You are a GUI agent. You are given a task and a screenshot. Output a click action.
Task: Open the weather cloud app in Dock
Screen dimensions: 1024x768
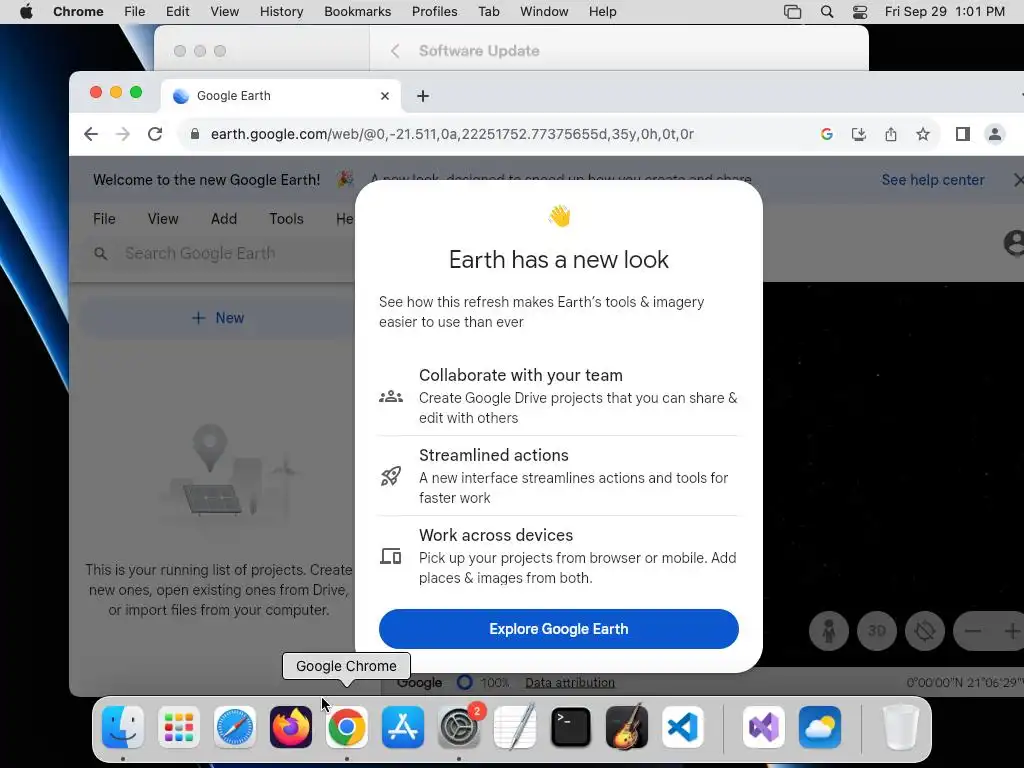pos(820,727)
